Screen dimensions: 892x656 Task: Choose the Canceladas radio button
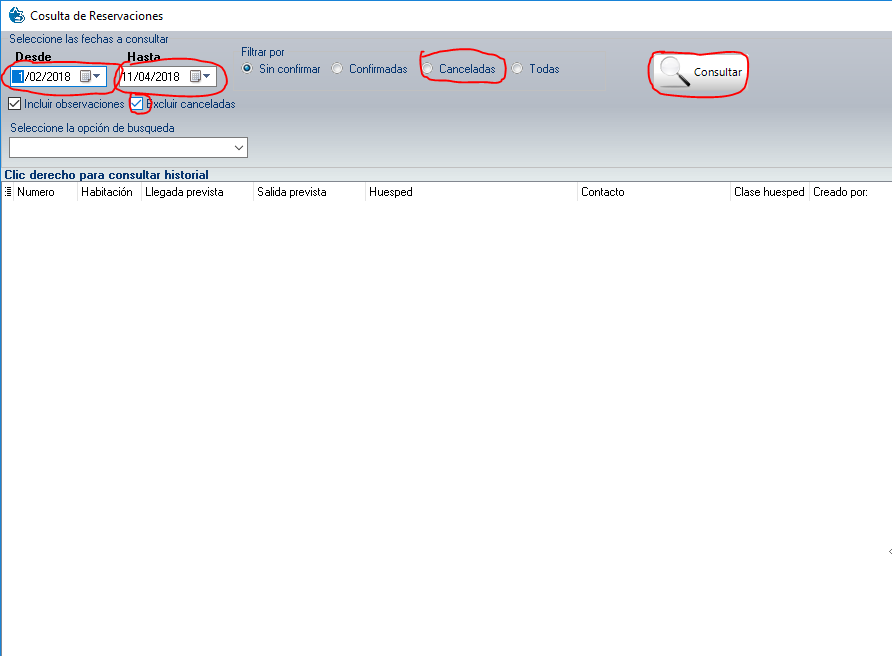(x=428, y=69)
